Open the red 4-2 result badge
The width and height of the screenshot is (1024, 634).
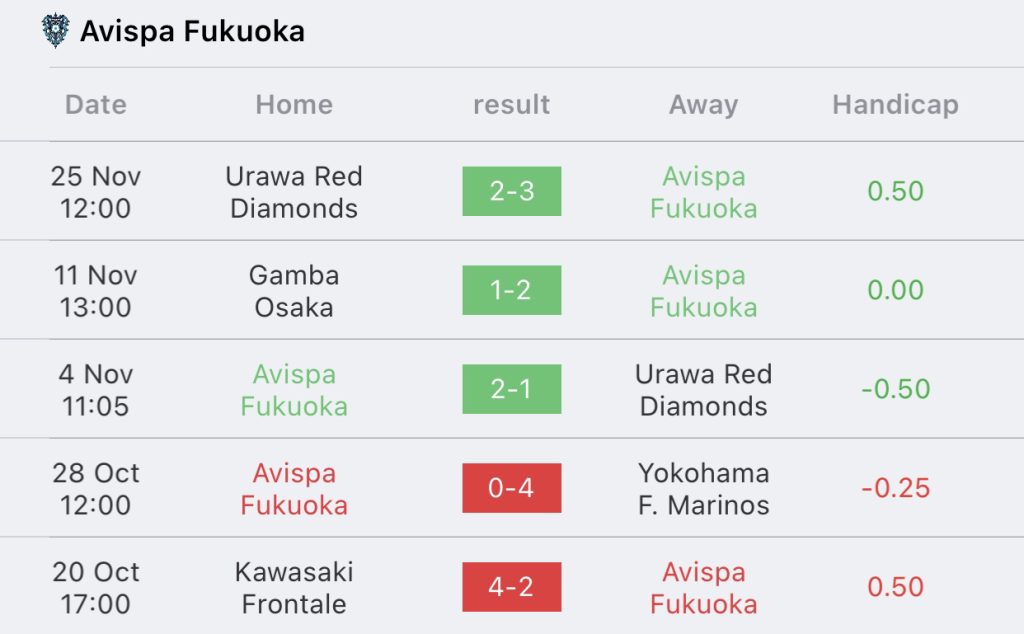click(x=511, y=587)
